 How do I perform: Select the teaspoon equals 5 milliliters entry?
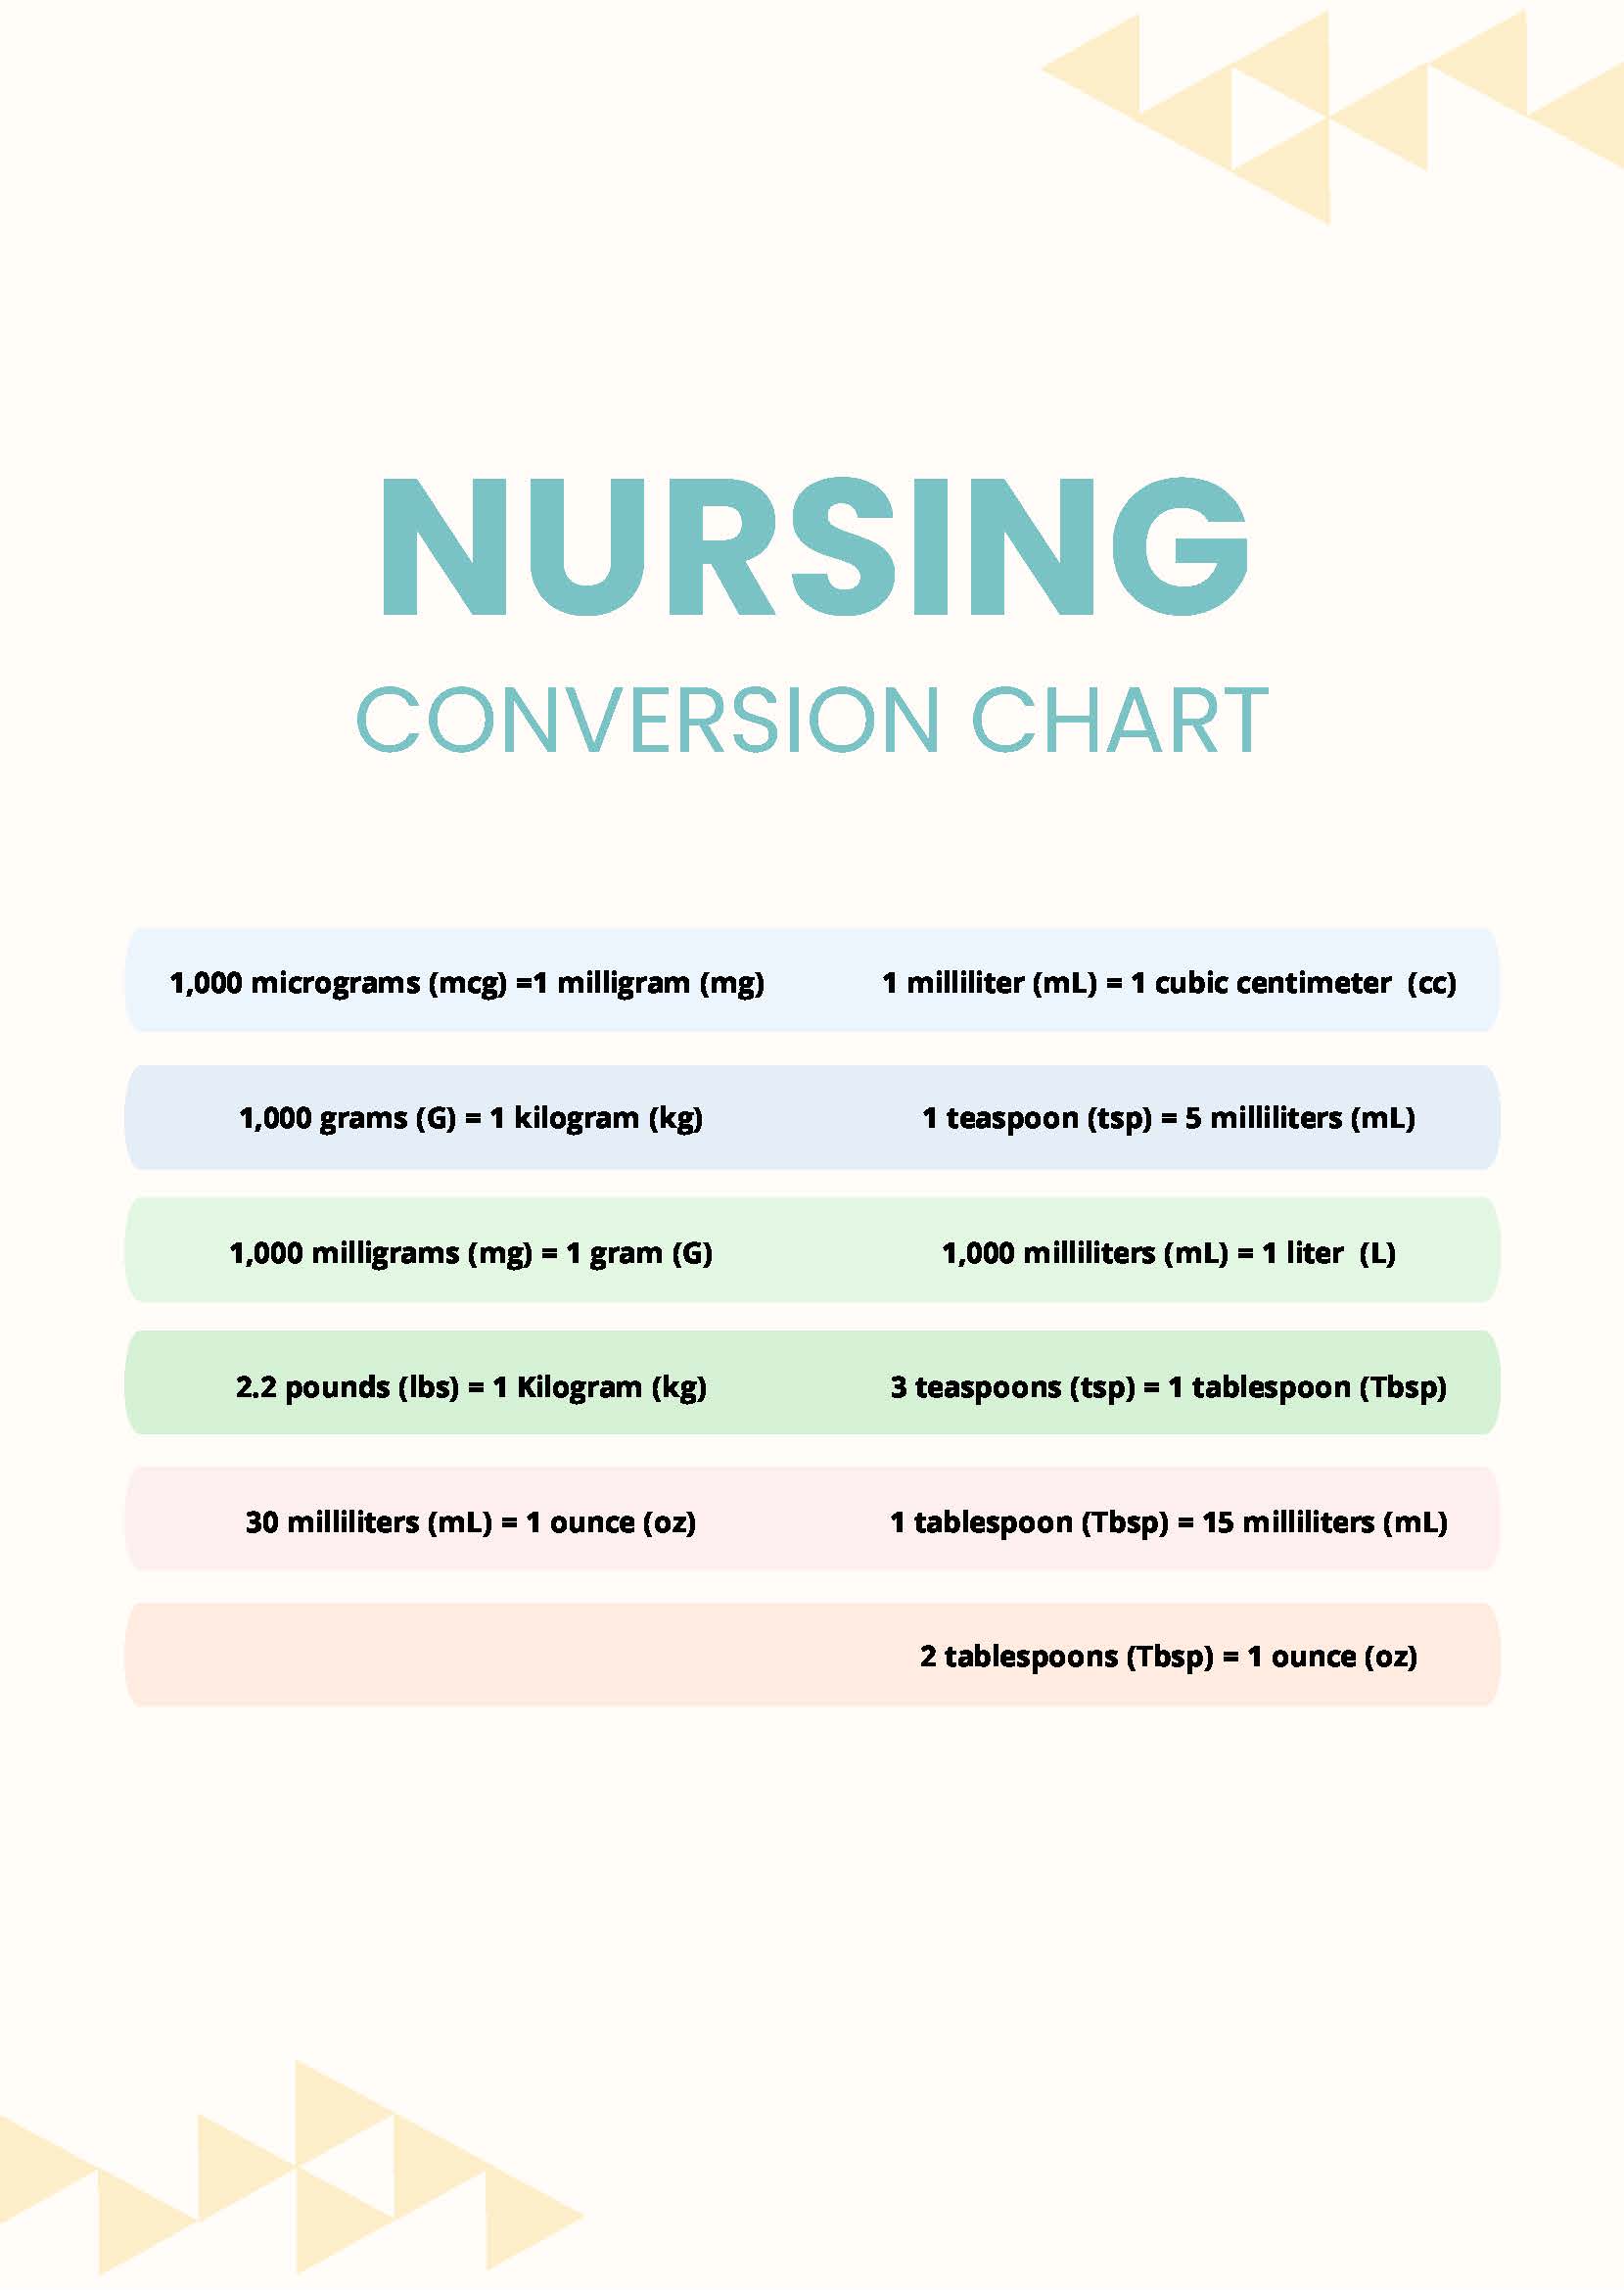[1169, 1118]
